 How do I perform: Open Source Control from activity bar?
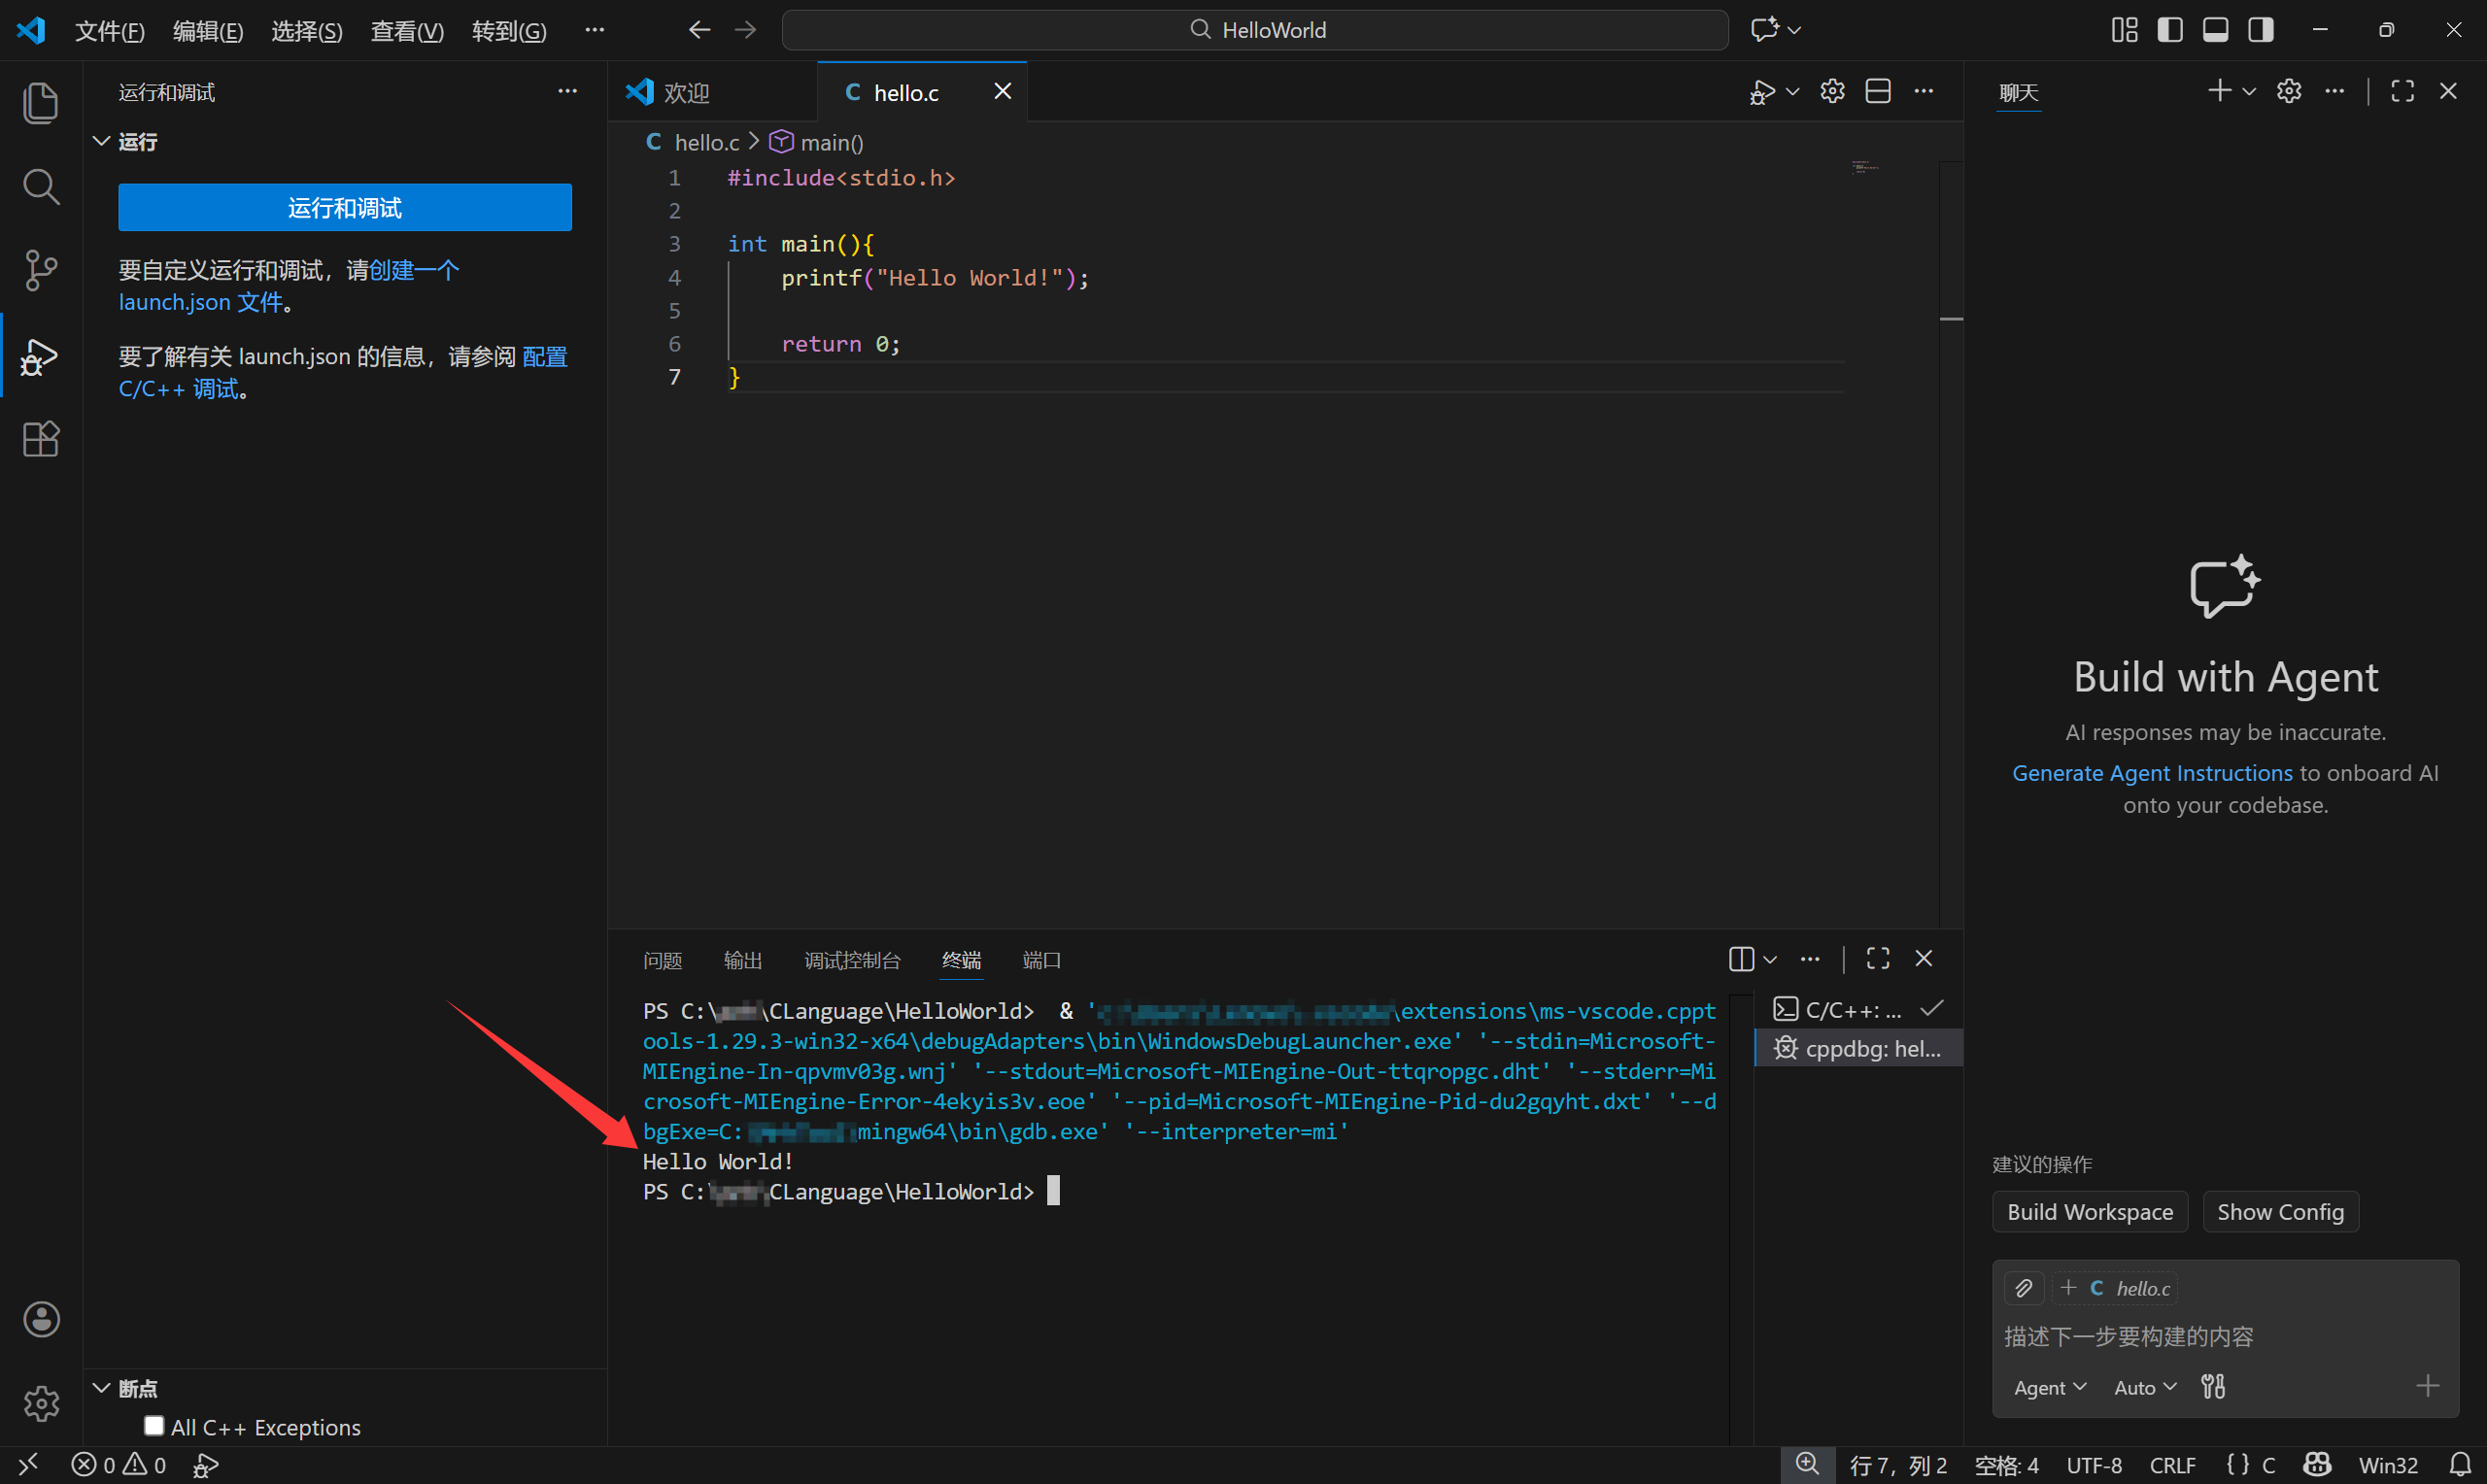pyautogui.click(x=41, y=270)
